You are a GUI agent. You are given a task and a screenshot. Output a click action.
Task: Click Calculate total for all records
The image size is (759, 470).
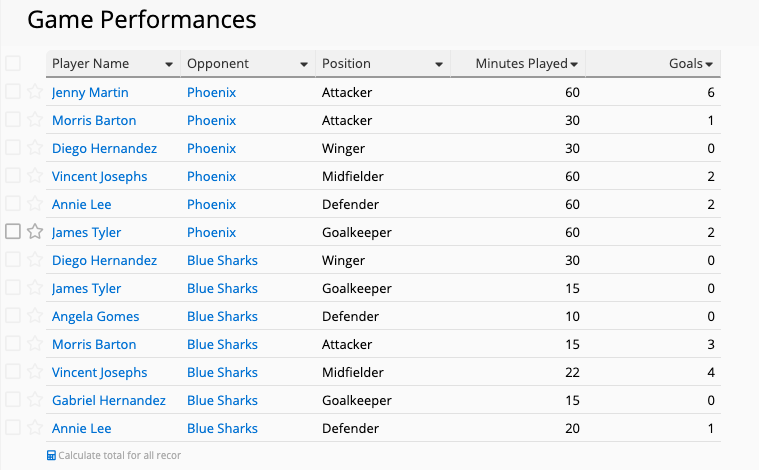(x=120, y=455)
